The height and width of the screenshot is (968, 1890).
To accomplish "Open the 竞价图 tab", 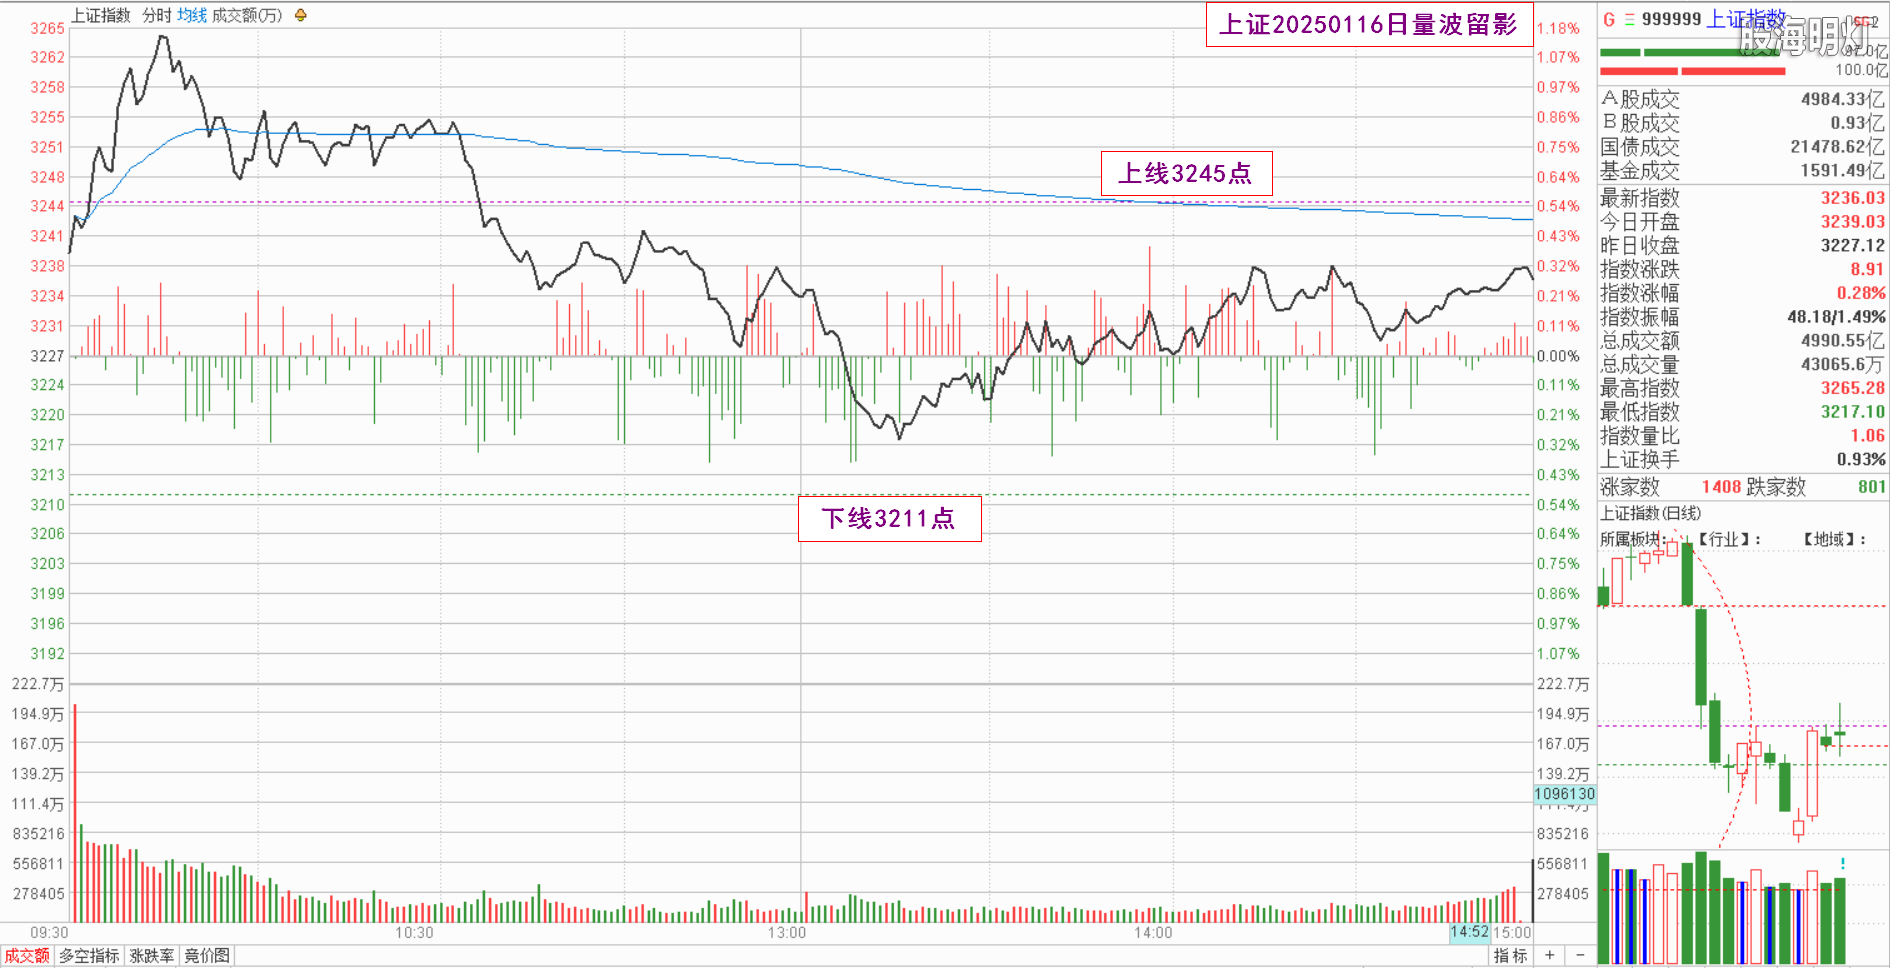I will (207, 956).
